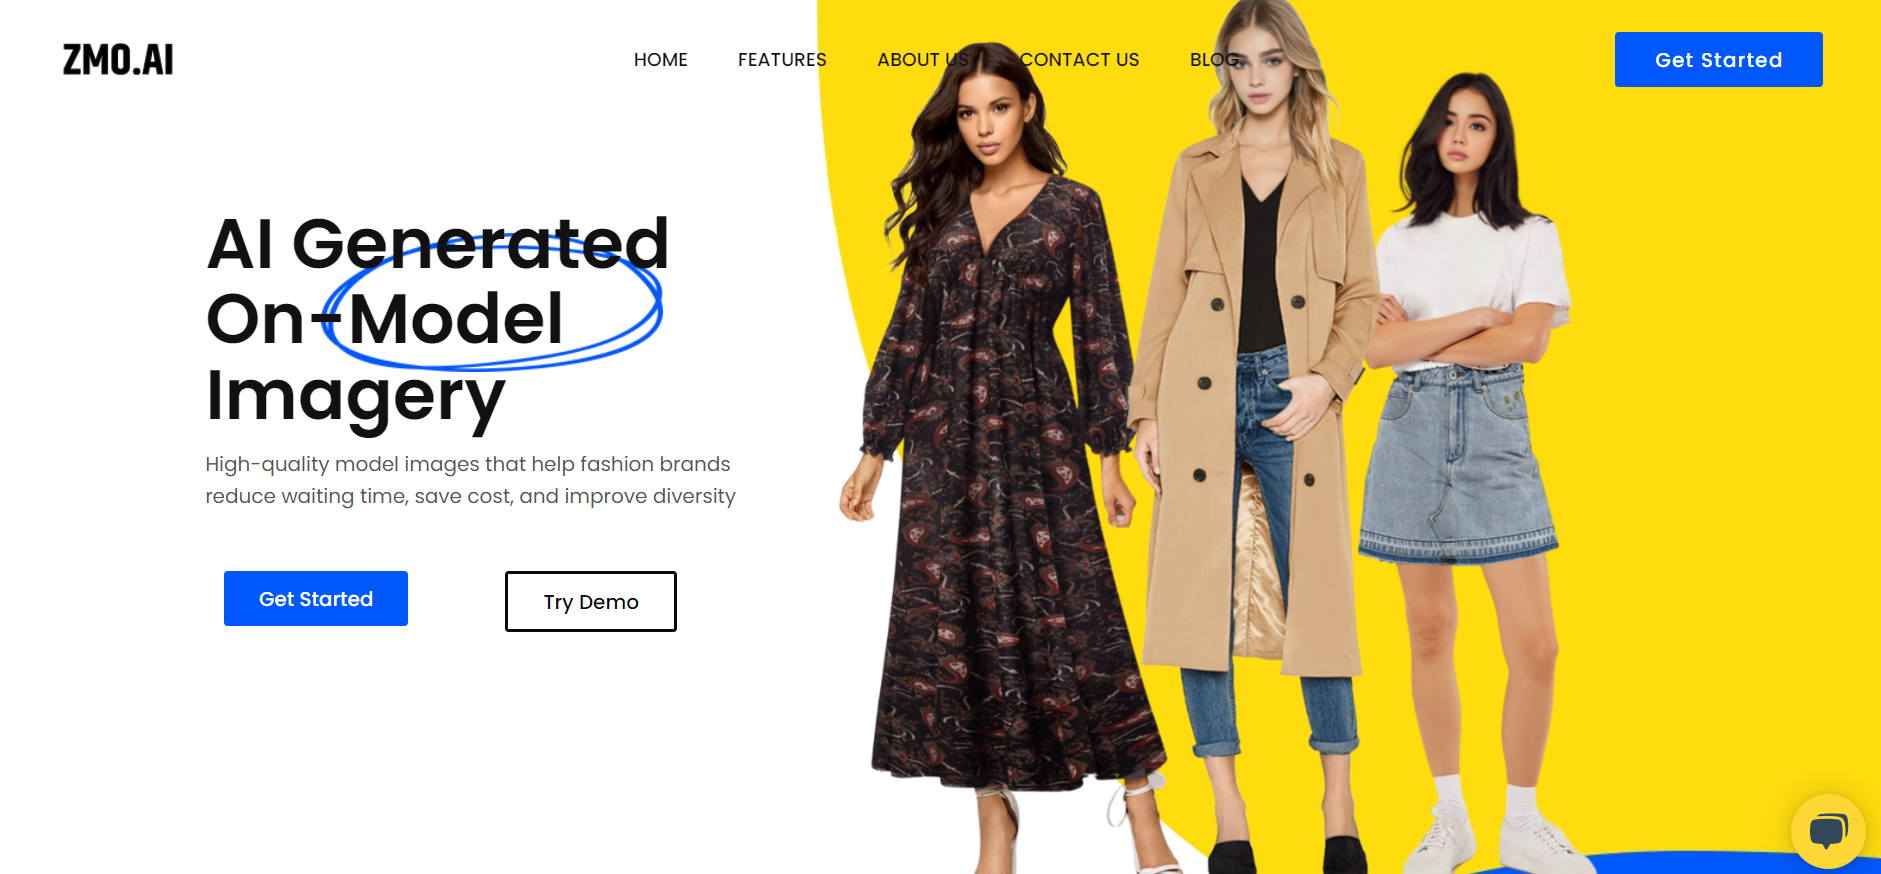Open the ABOUT US page
Viewport: 1881px width, 874px height.
[923, 60]
